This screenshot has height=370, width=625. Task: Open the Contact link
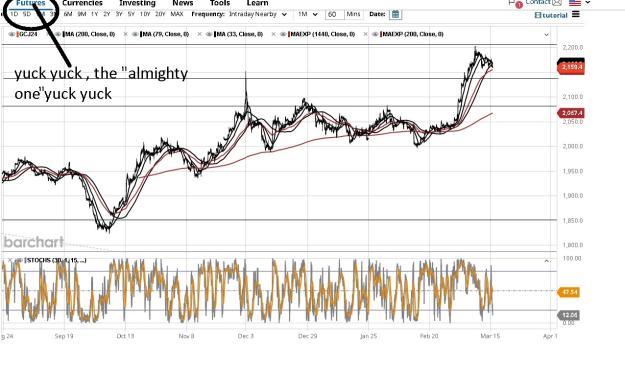(x=538, y=2)
